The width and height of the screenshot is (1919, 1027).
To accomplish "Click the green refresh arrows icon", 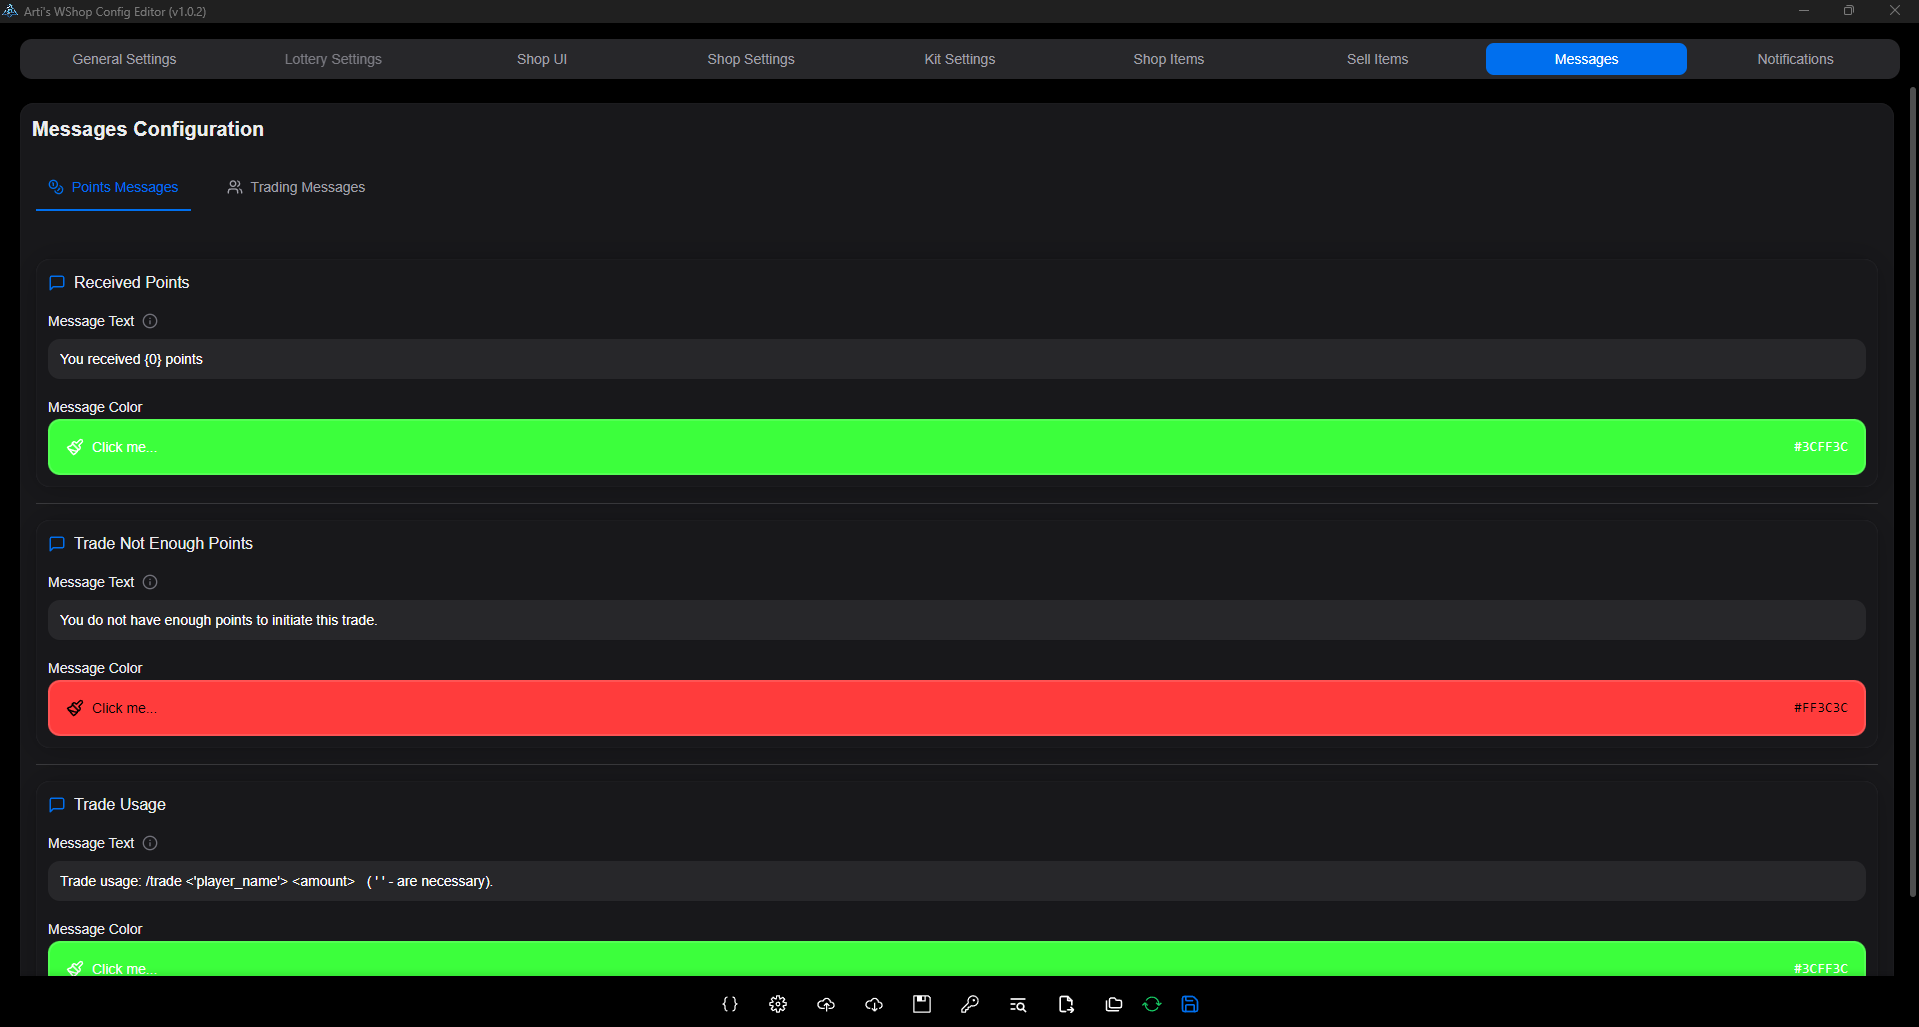I will (1152, 1004).
